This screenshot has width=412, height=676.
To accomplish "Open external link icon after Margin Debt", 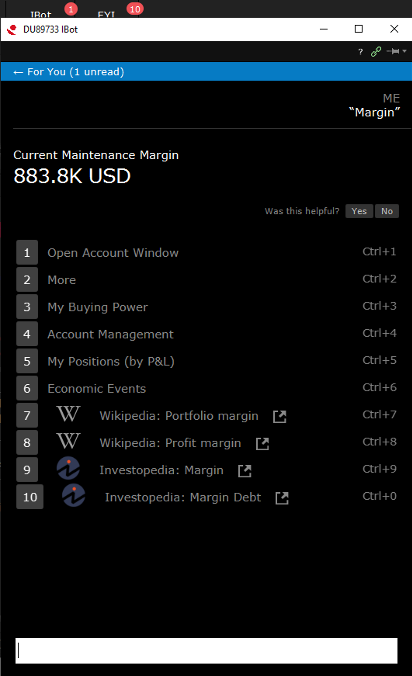I will [282, 498].
